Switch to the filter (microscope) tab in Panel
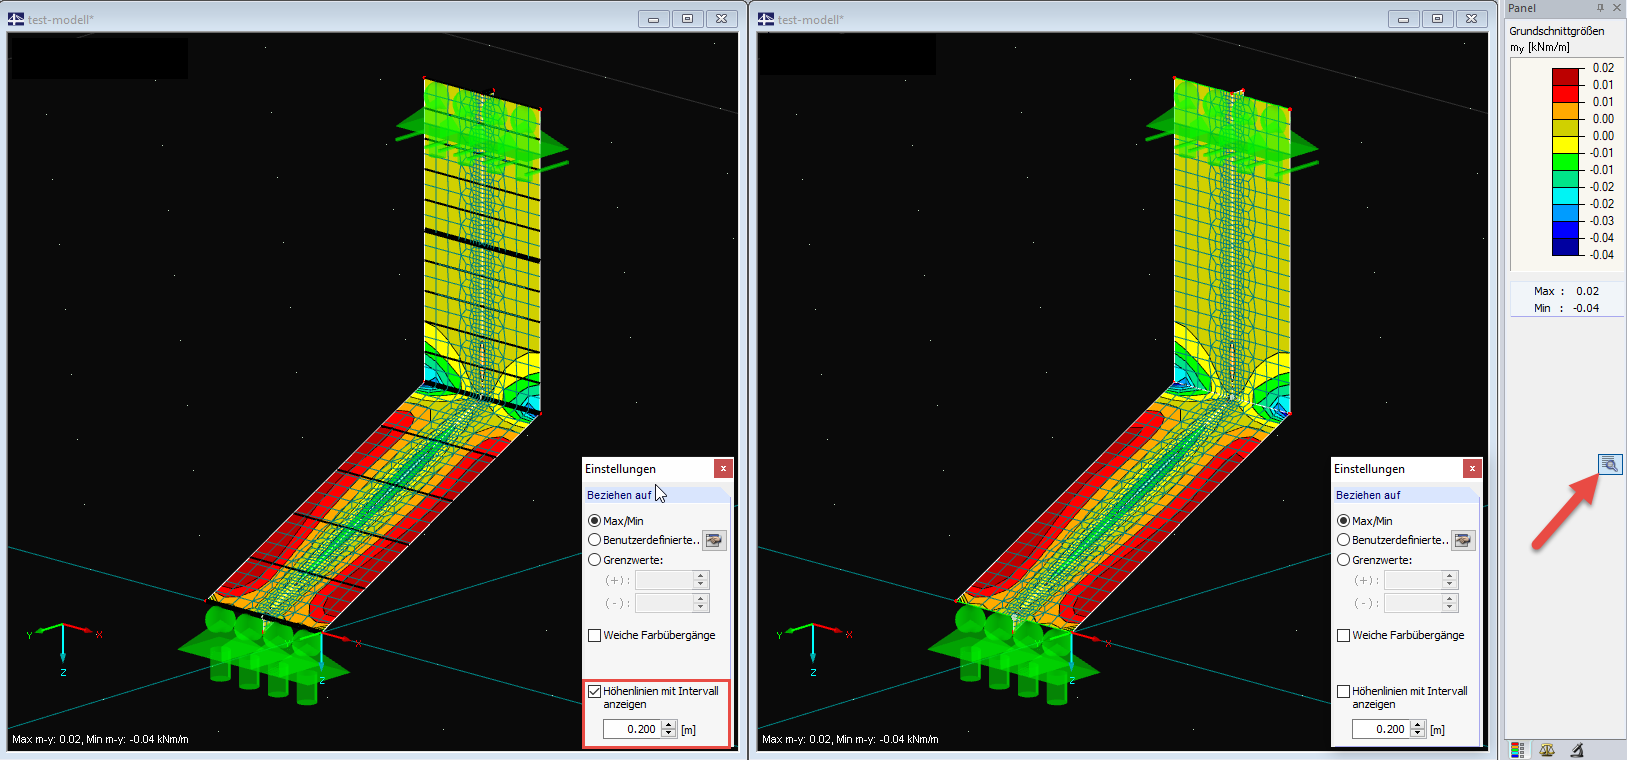Image resolution: width=1627 pixels, height=760 pixels. point(1577,750)
